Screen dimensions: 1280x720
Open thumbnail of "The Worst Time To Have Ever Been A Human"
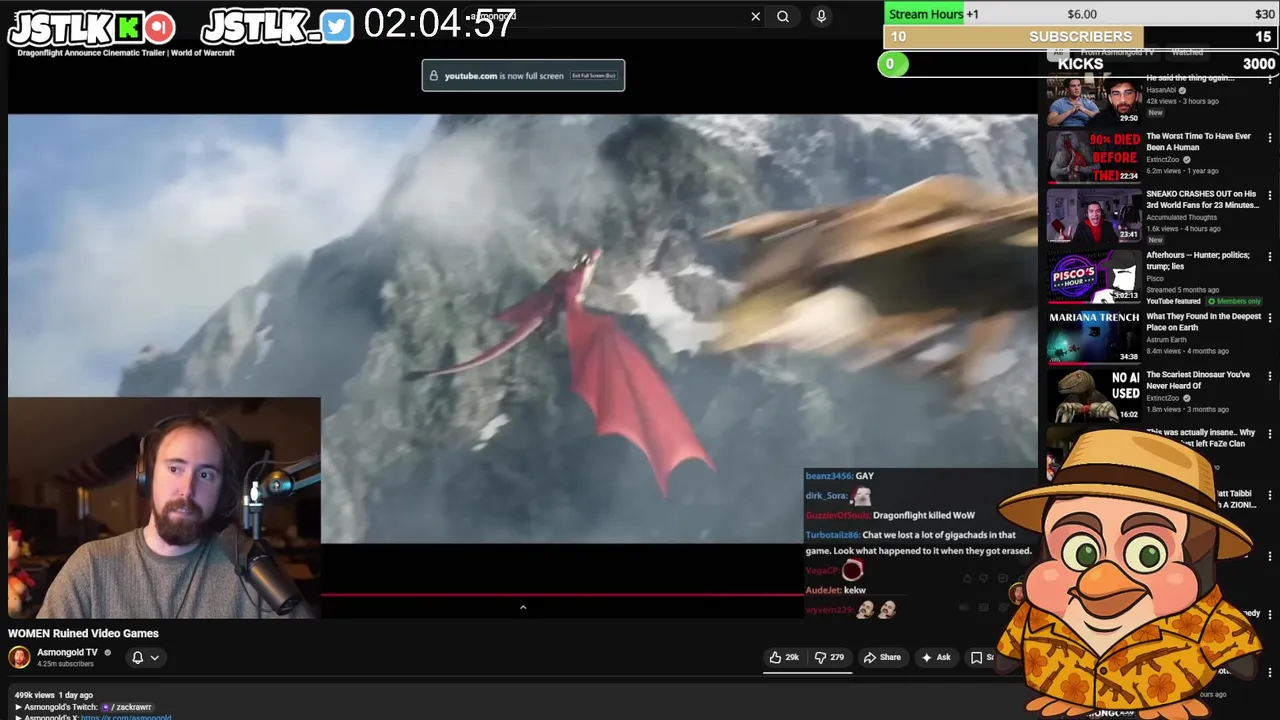[x=1093, y=156]
